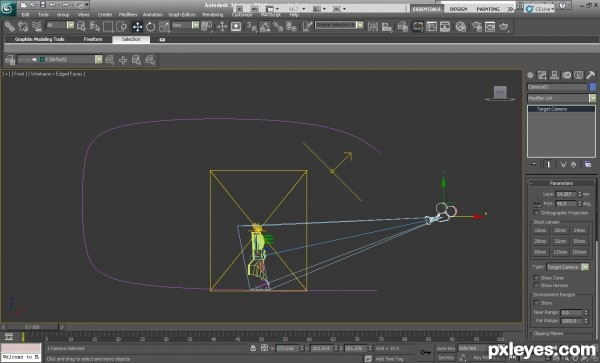Image resolution: width=600 pixels, height=363 pixels.
Task: Select the 24mm stock lens button
Action: pyautogui.click(x=579, y=230)
